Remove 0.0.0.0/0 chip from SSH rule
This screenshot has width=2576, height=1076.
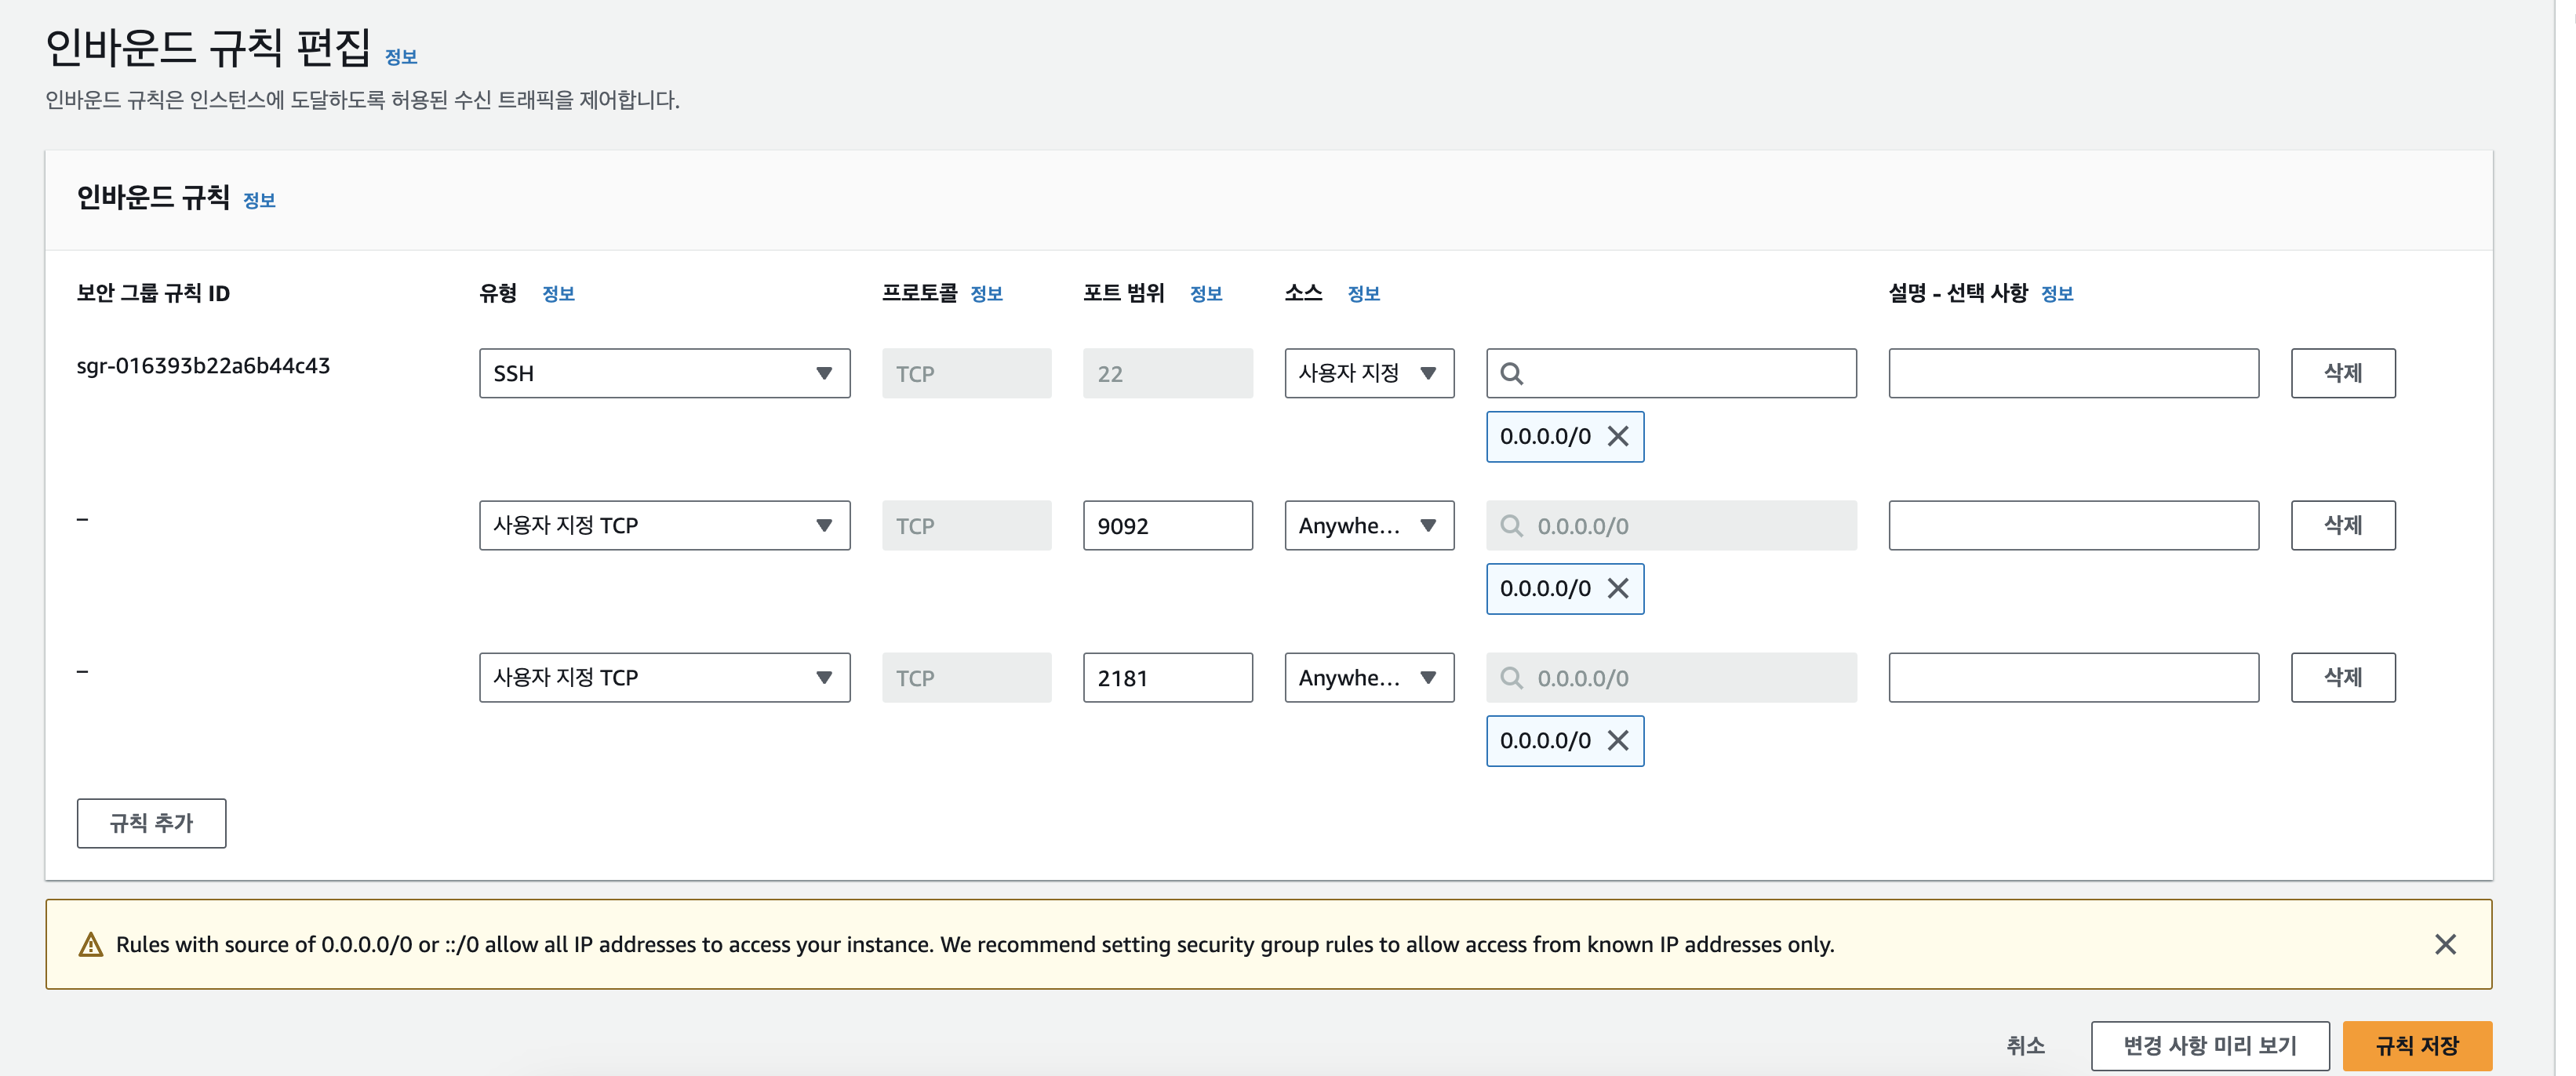(1617, 436)
